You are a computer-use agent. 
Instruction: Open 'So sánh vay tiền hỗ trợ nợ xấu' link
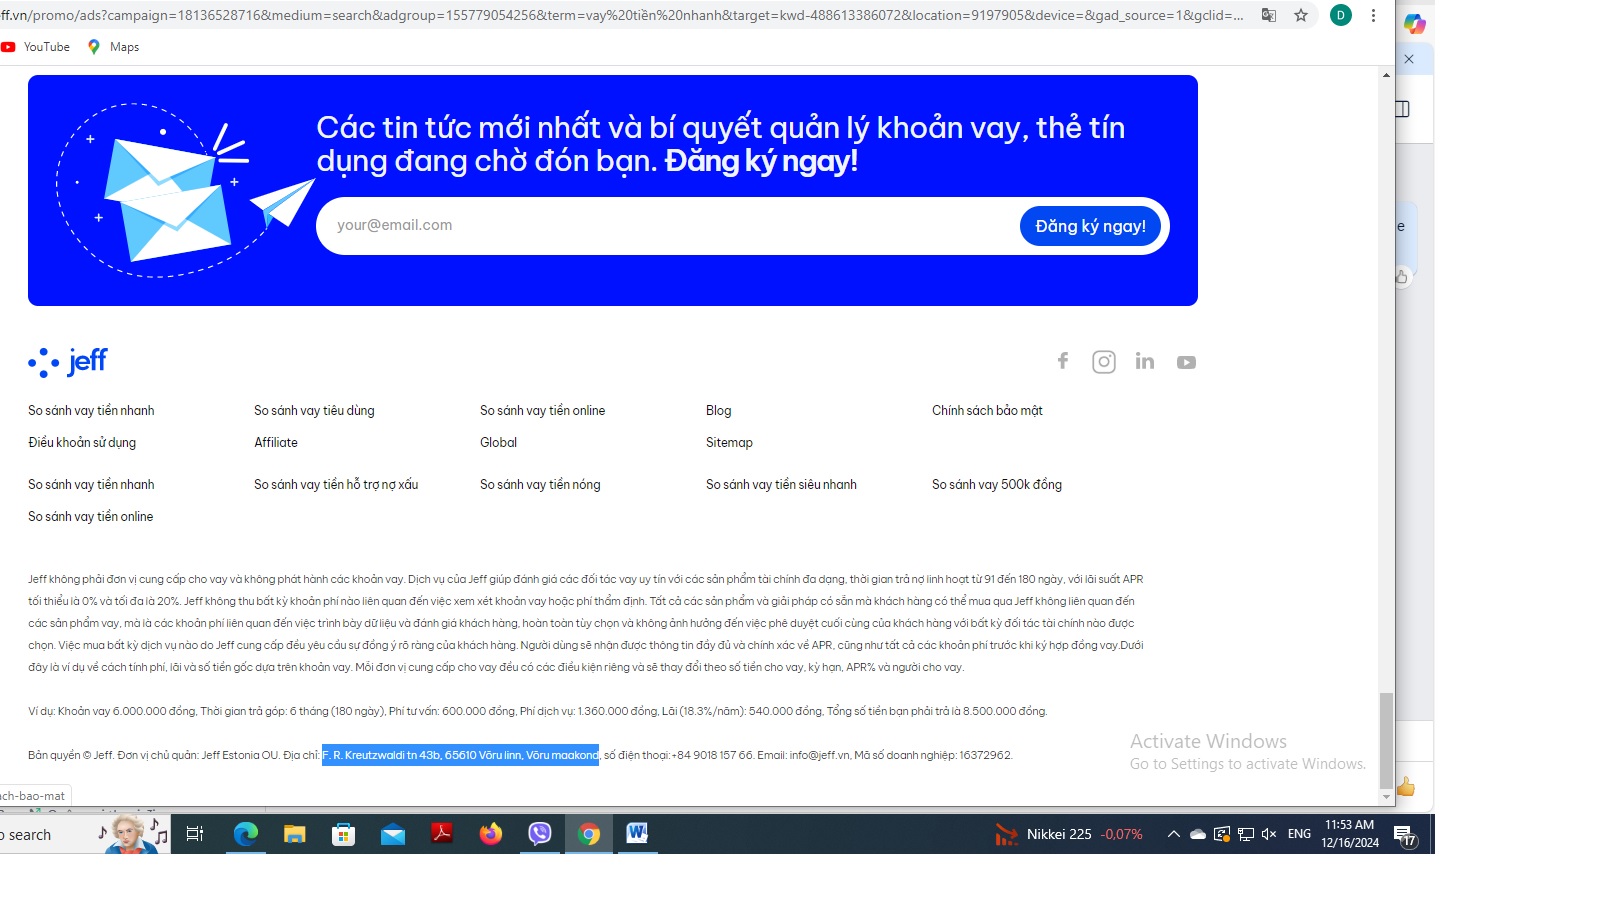336,485
